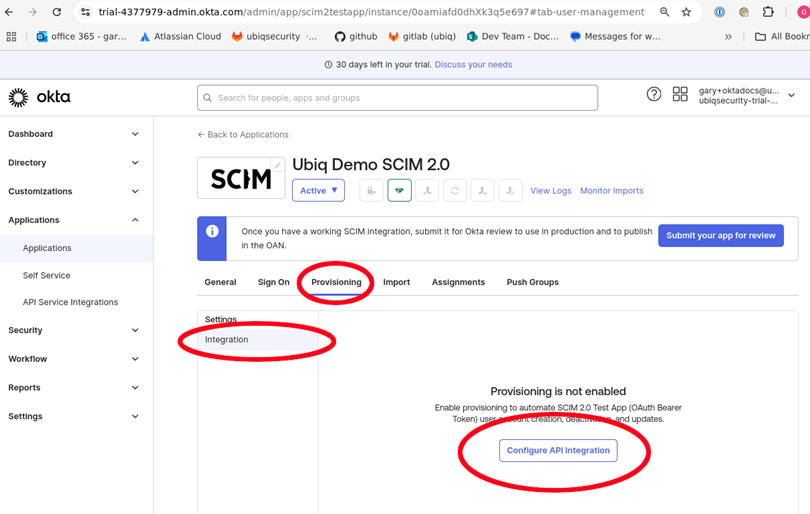Image resolution: width=810 pixels, height=514 pixels.
Task: Open the 1Password extension icon
Action: (x=719, y=12)
